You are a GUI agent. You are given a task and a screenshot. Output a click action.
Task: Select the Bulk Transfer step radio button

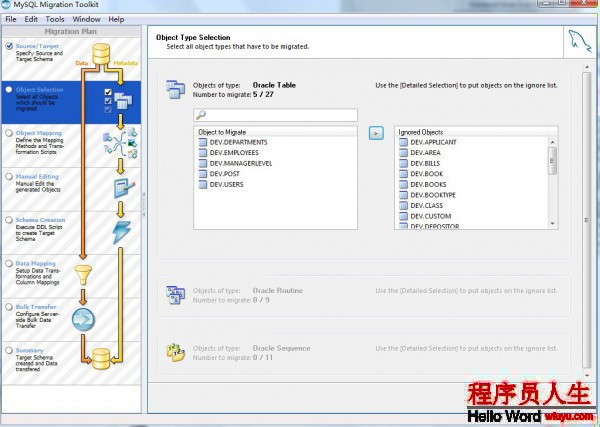9,307
